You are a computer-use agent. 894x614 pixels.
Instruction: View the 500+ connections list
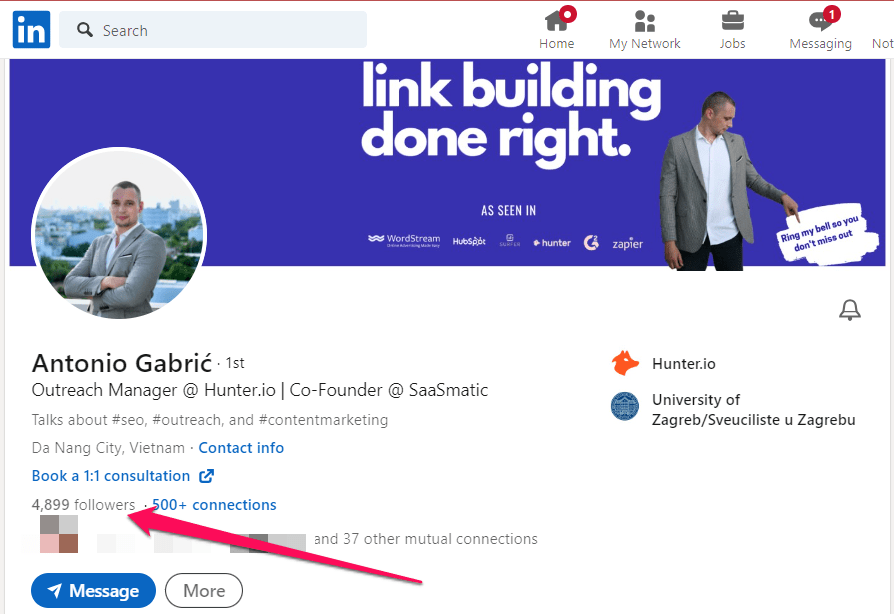pos(213,504)
